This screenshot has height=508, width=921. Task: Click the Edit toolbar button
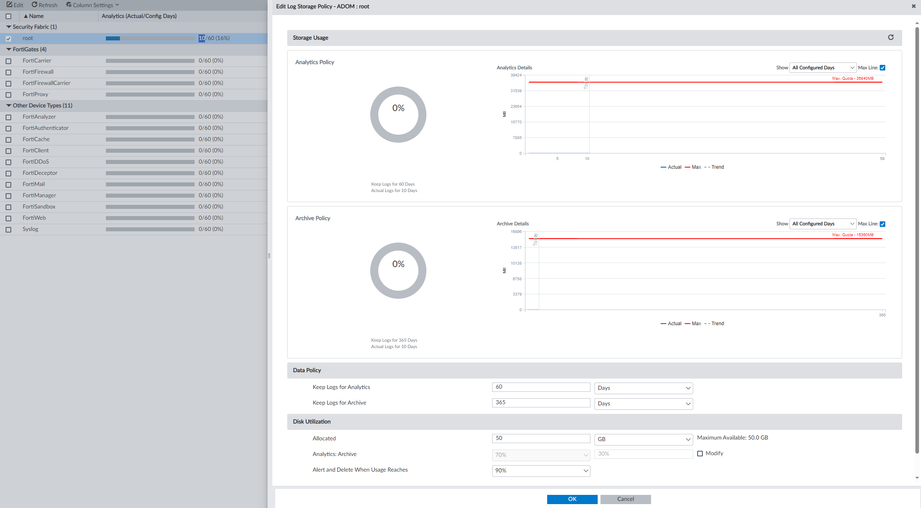tap(14, 5)
